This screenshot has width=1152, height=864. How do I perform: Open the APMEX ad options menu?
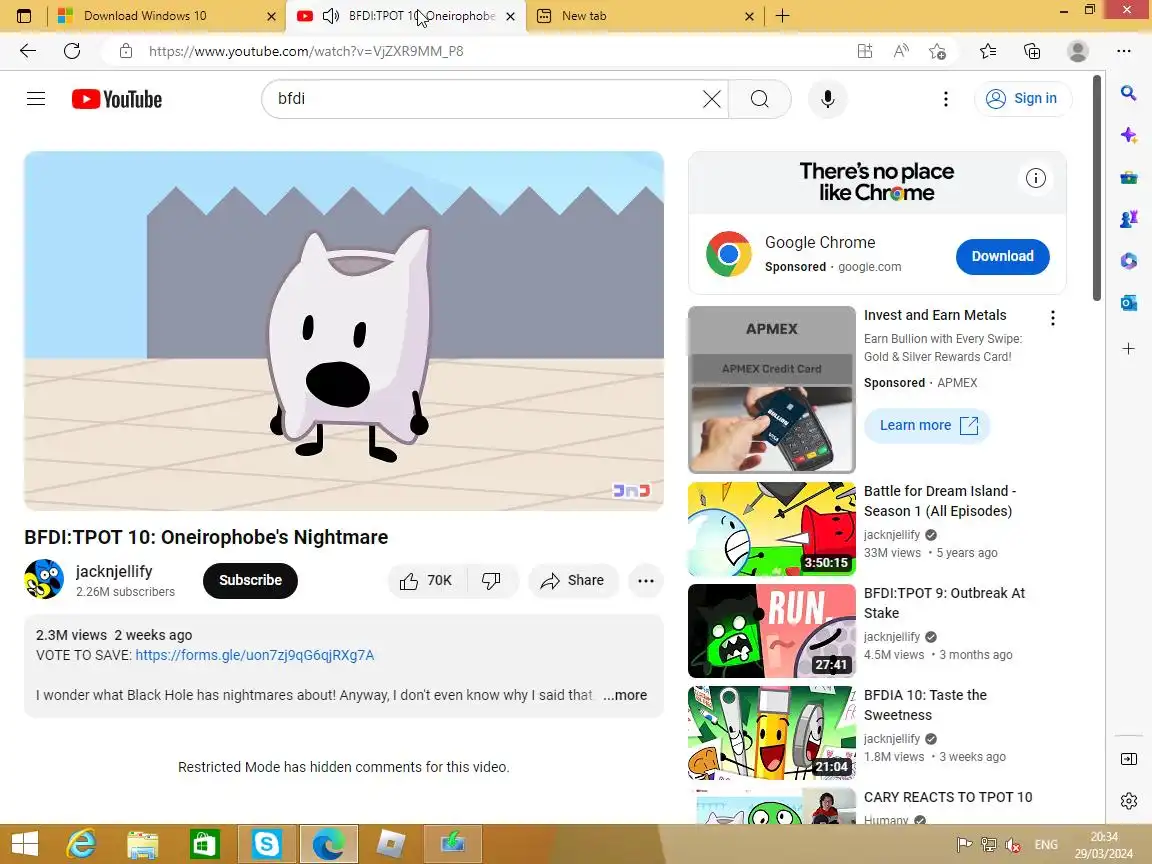(x=1053, y=317)
